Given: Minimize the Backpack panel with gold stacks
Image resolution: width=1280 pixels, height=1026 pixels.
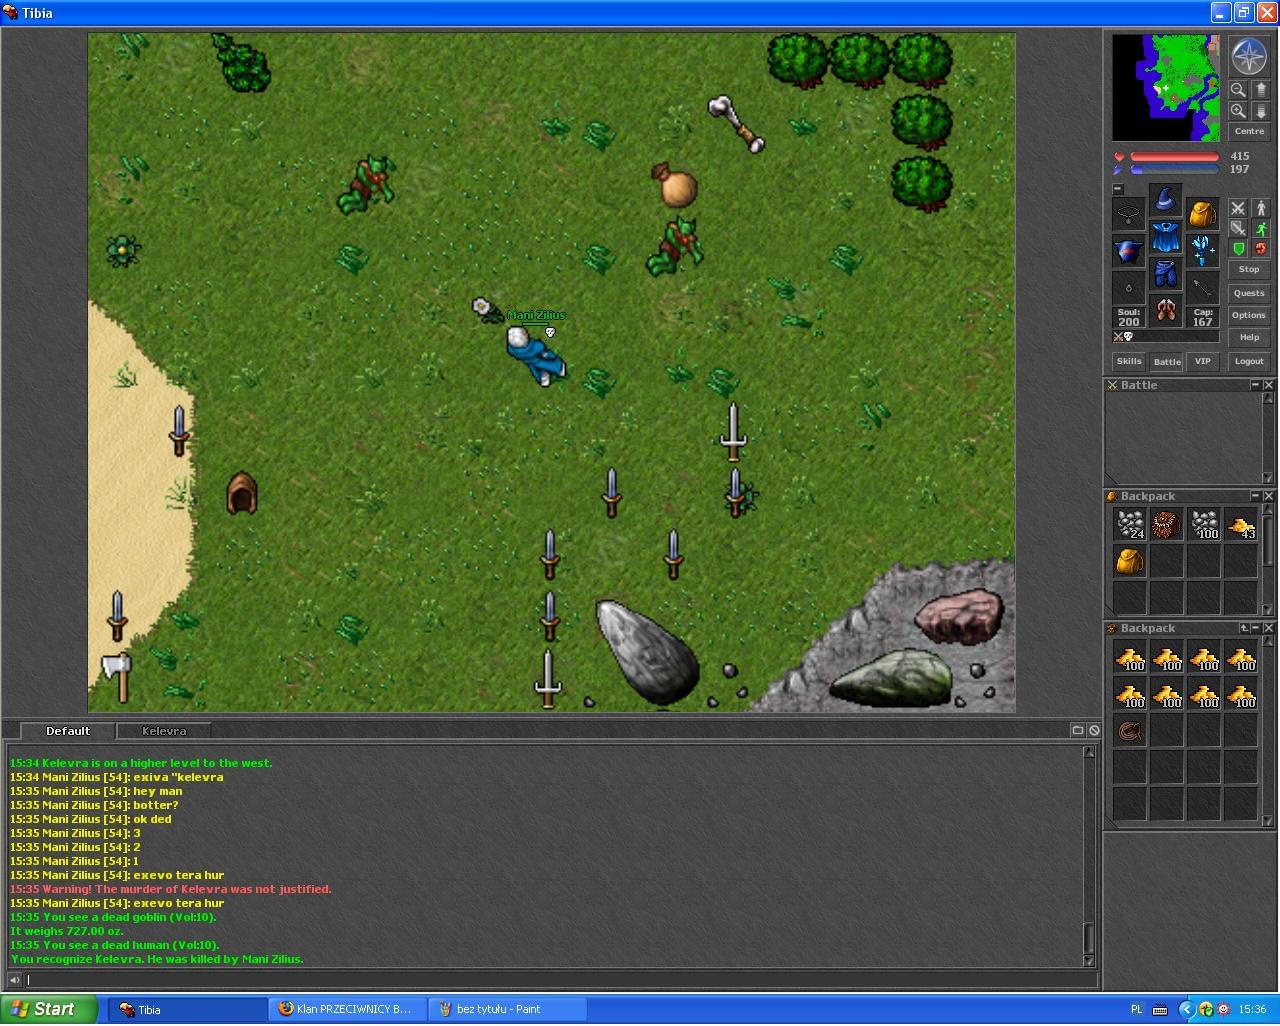Looking at the screenshot, I should click(x=1256, y=628).
